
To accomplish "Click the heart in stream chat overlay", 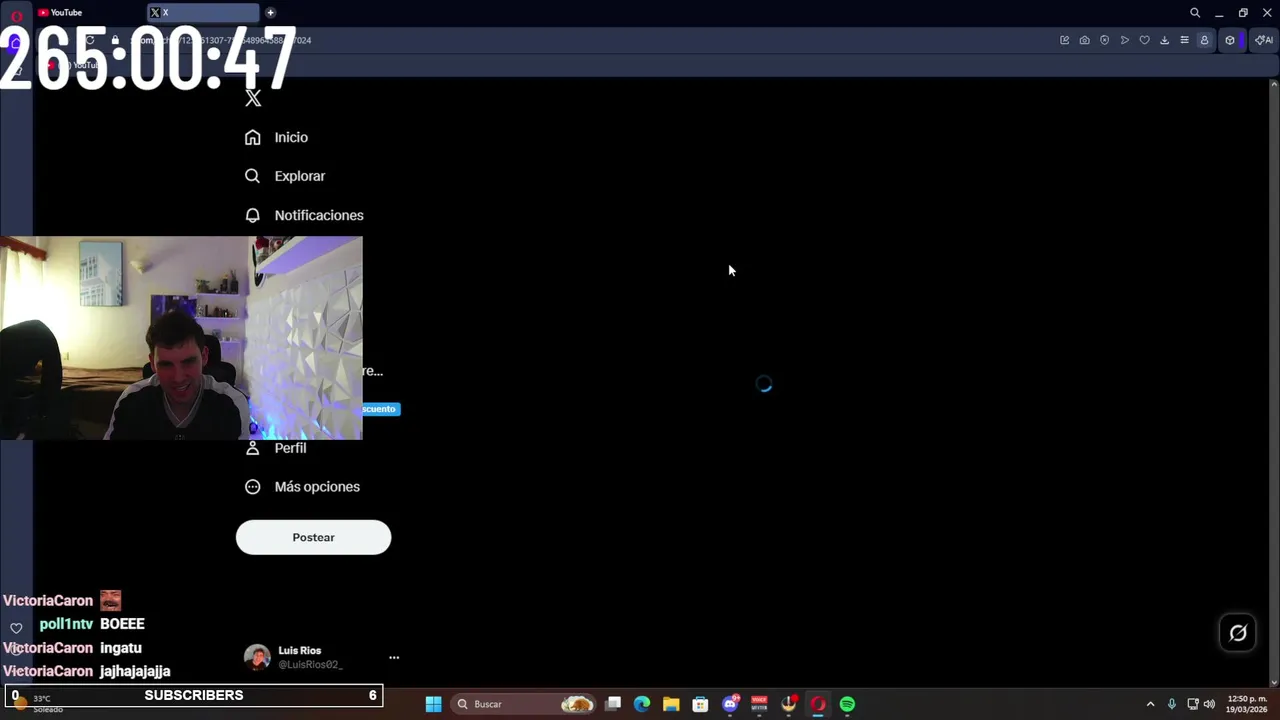I will pos(16,628).
